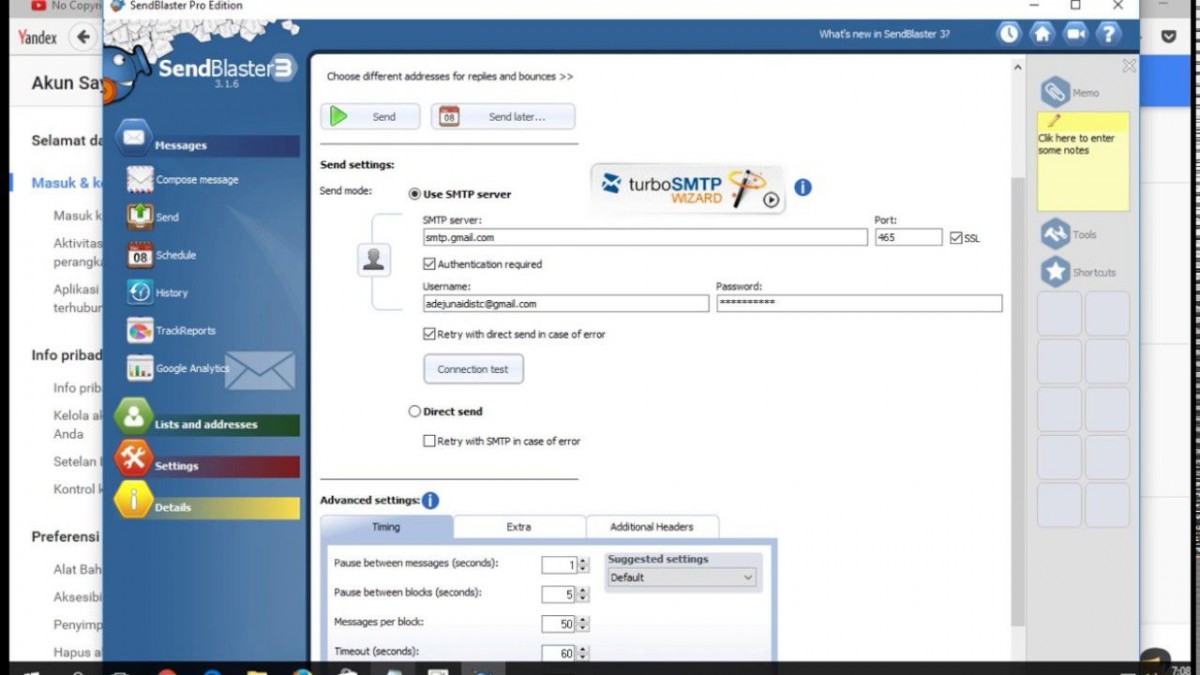
Task: Select the Direct send radio option
Action: (415, 411)
